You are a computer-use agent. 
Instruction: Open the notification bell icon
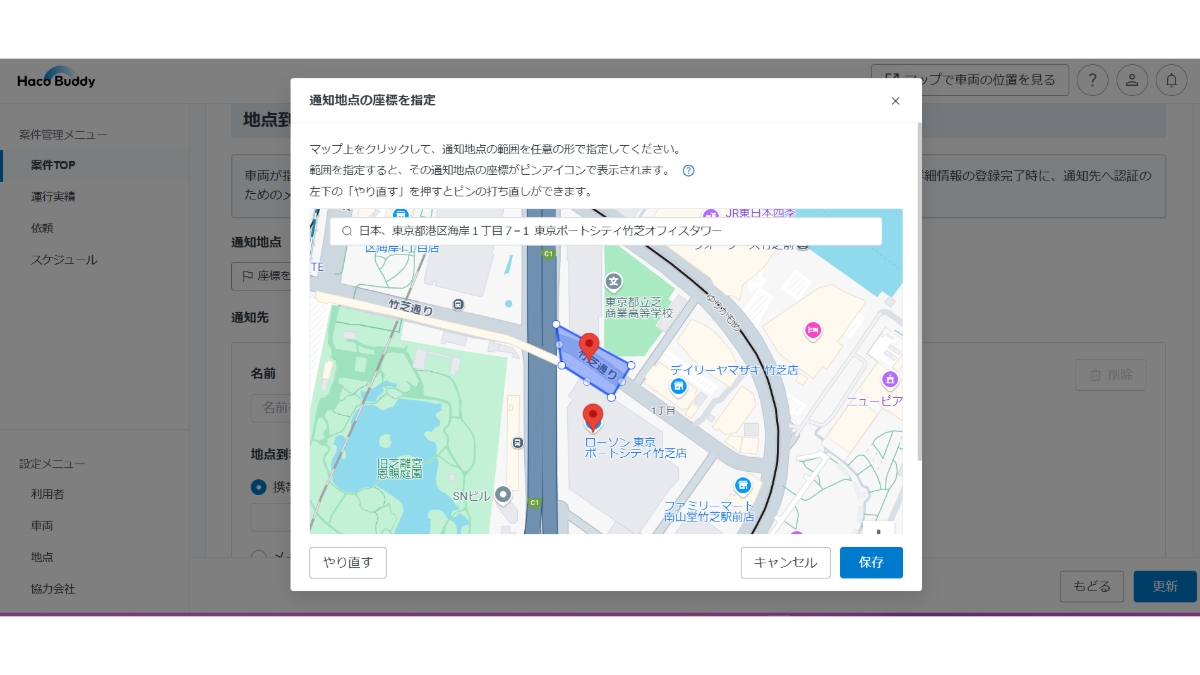(x=1172, y=80)
